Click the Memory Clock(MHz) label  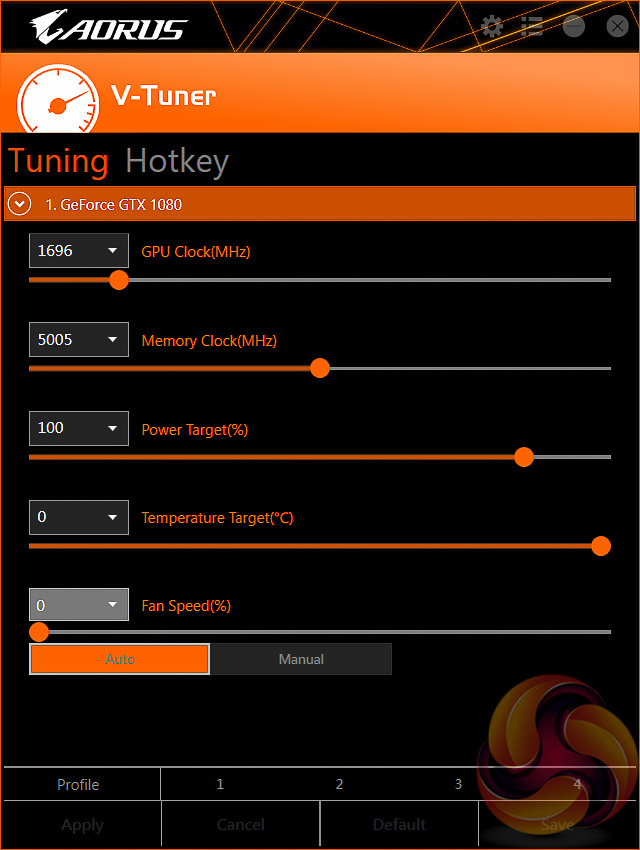[x=209, y=341]
